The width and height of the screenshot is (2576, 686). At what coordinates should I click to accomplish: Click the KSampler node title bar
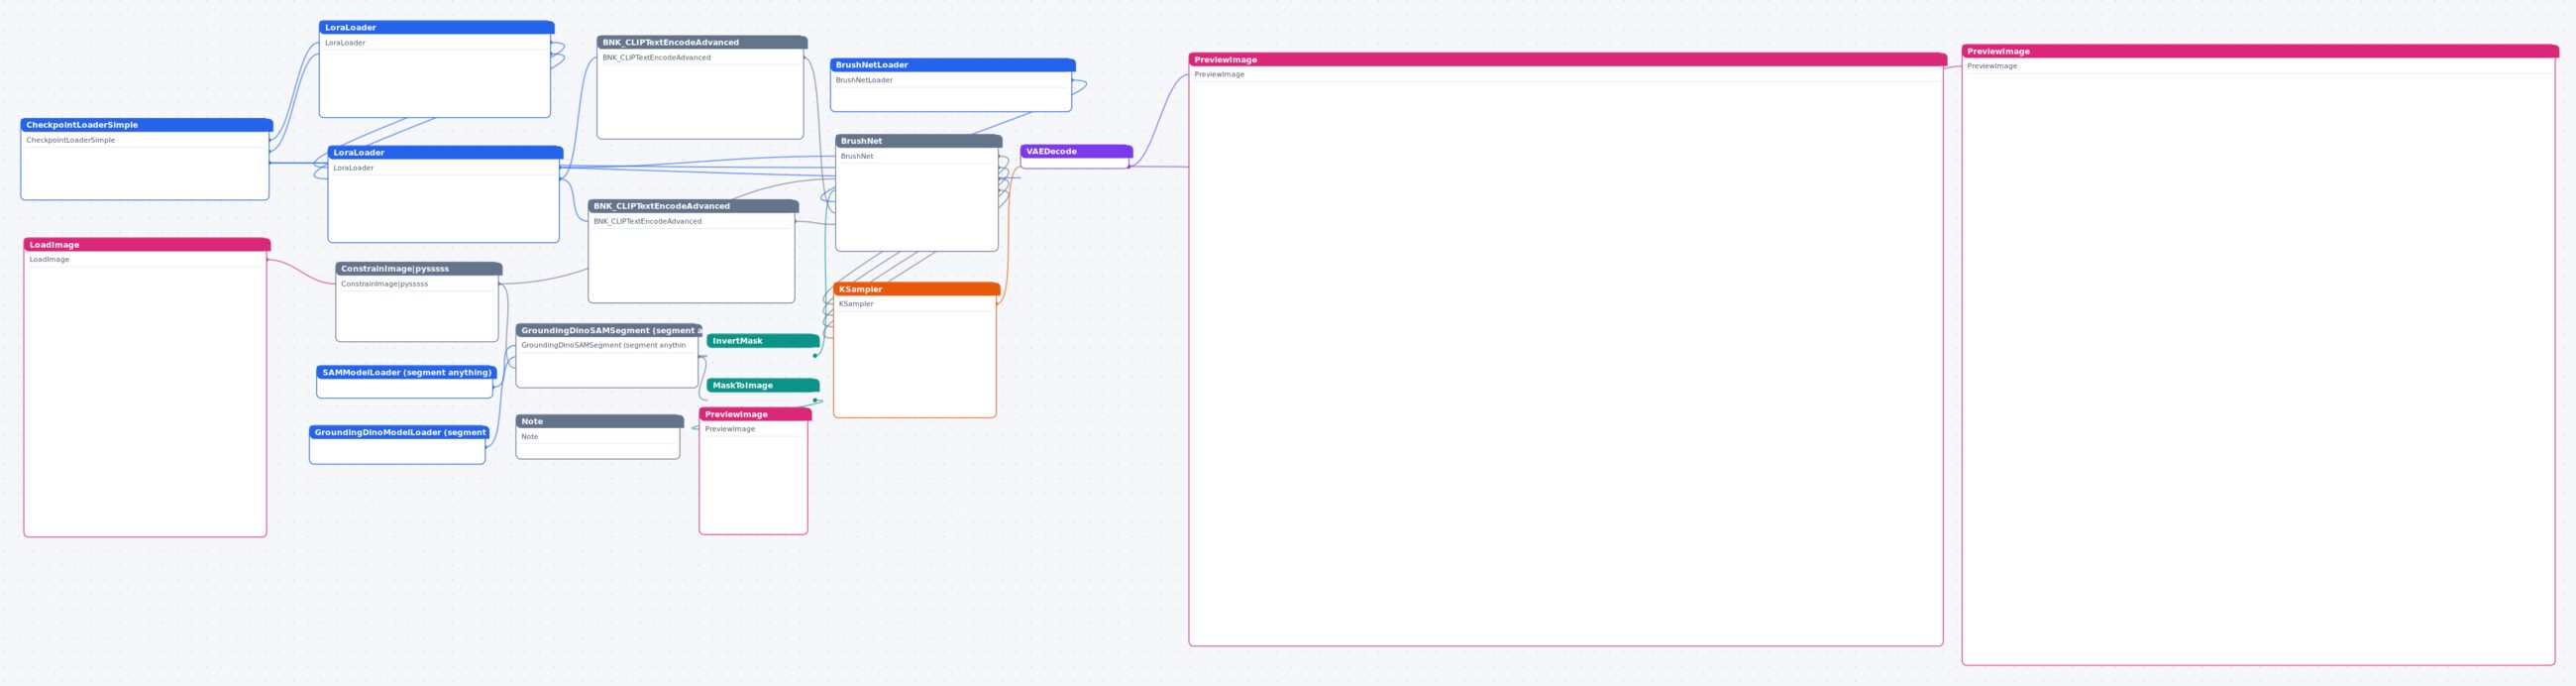click(x=916, y=289)
